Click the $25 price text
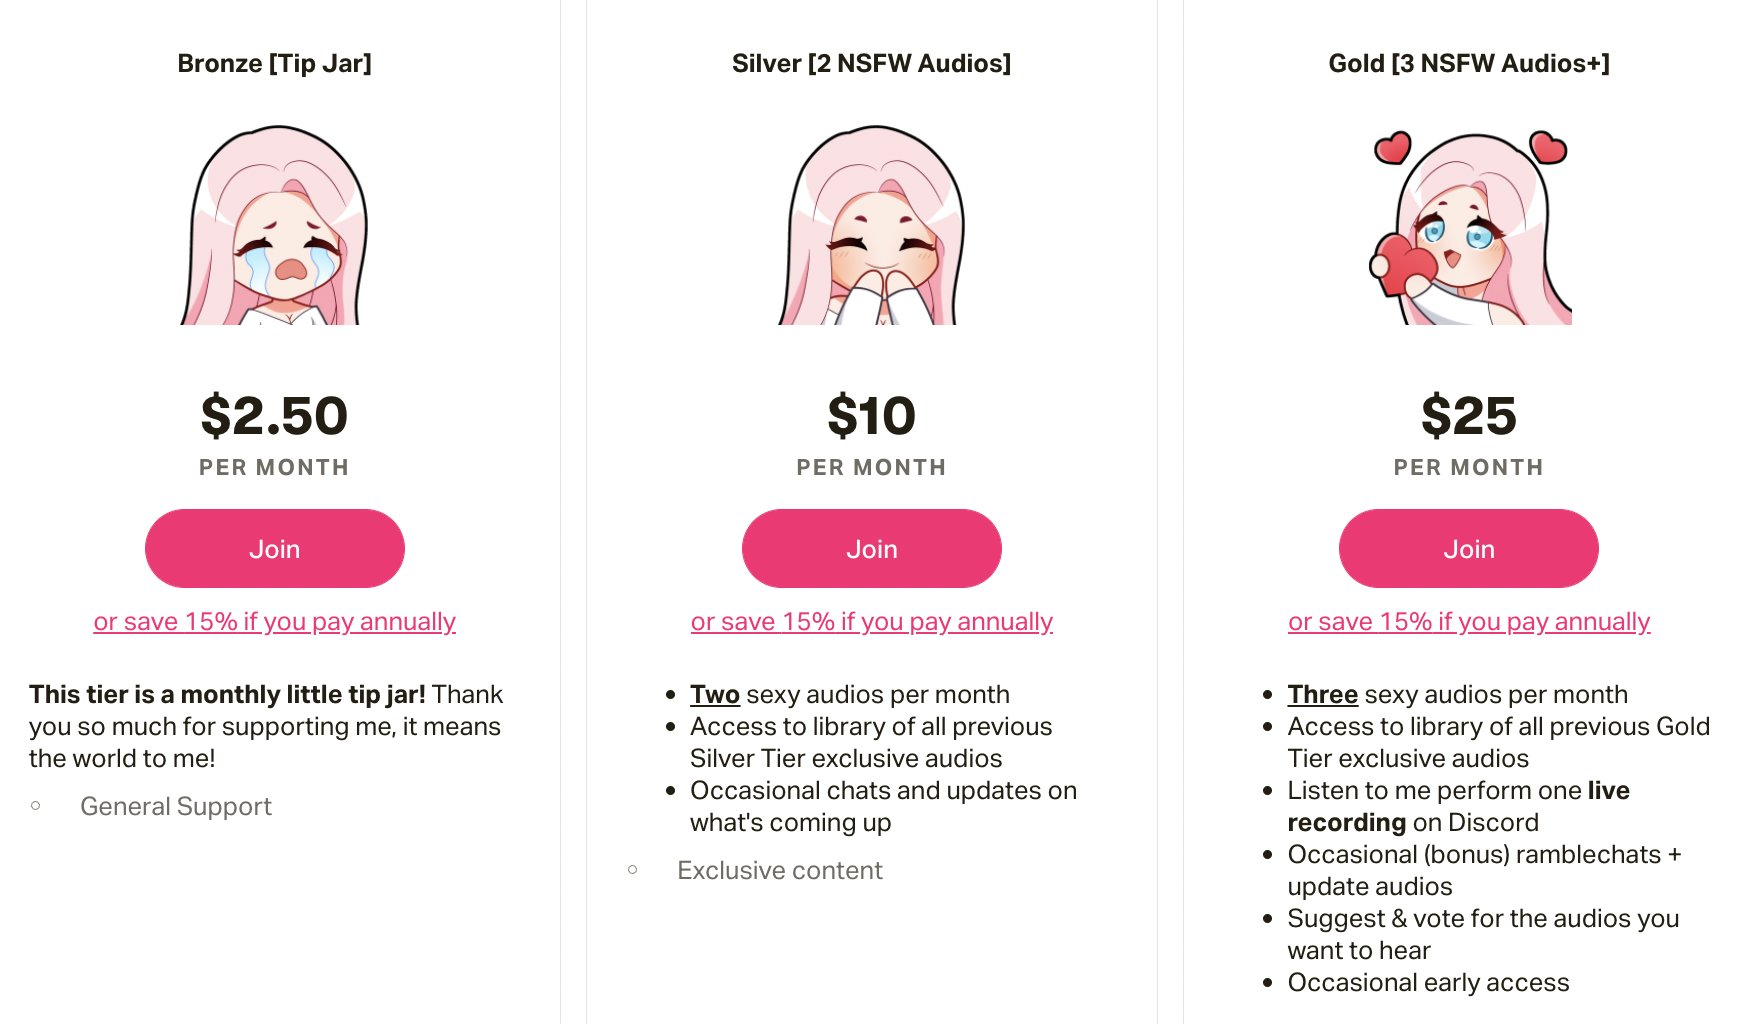Viewport: 1746px width, 1024px height. point(1468,416)
